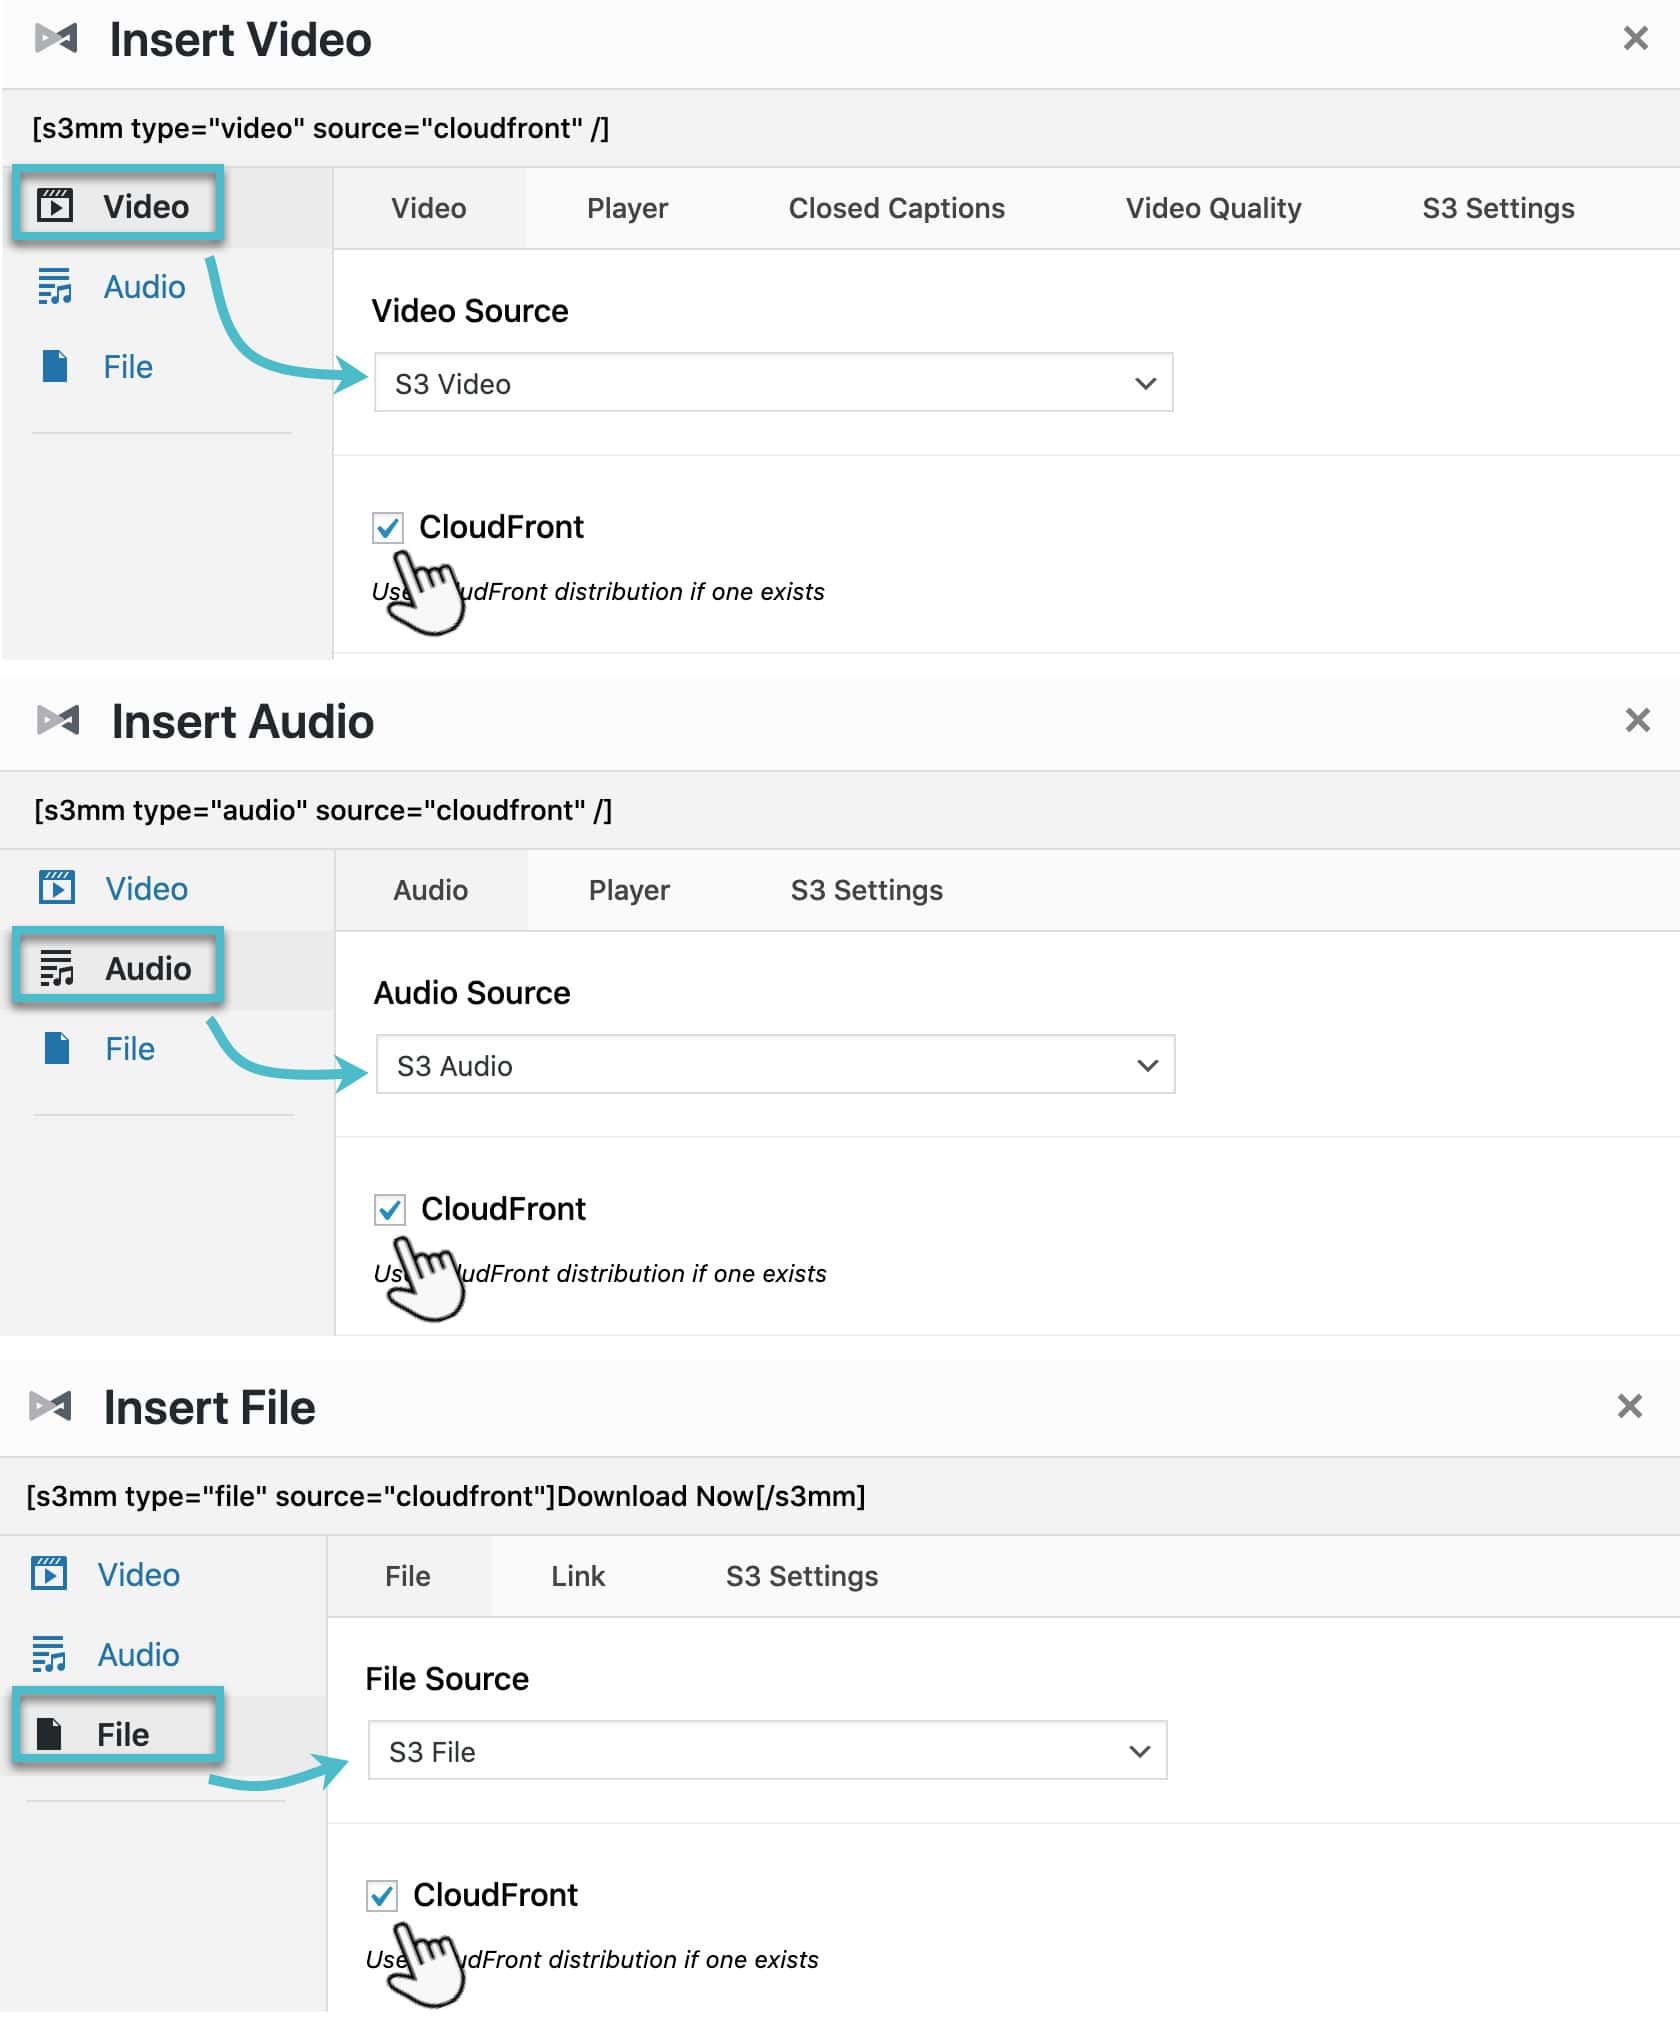Select File tab in Insert File top bar

pyautogui.click(x=408, y=1576)
